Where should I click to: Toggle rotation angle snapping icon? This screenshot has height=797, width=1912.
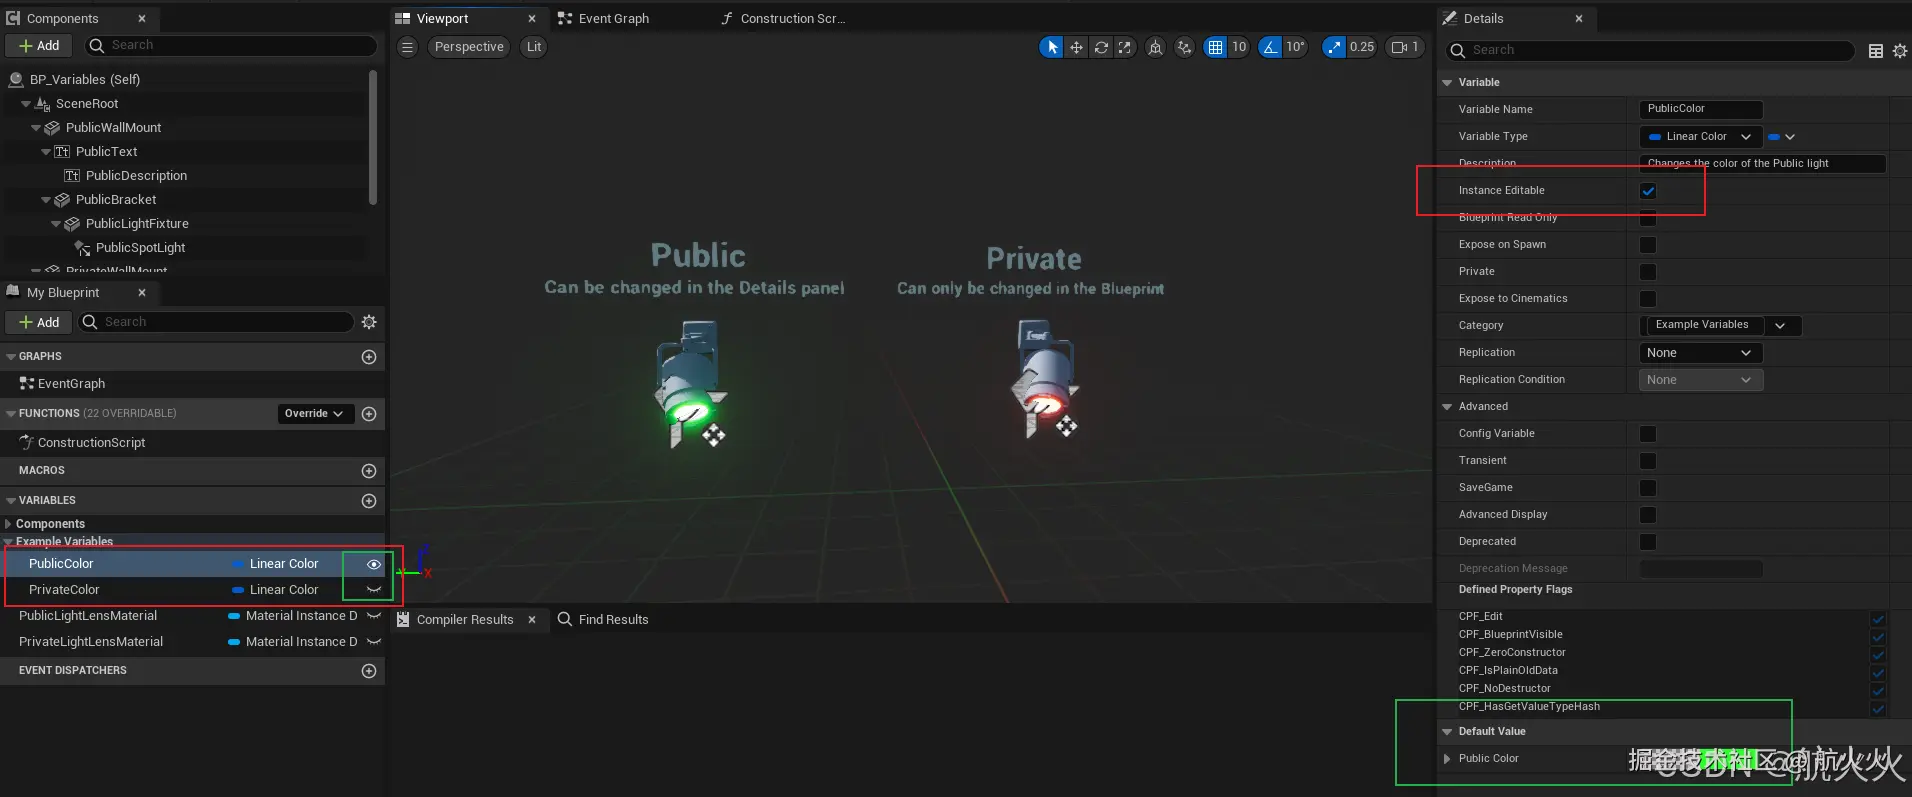click(x=1270, y=47)
